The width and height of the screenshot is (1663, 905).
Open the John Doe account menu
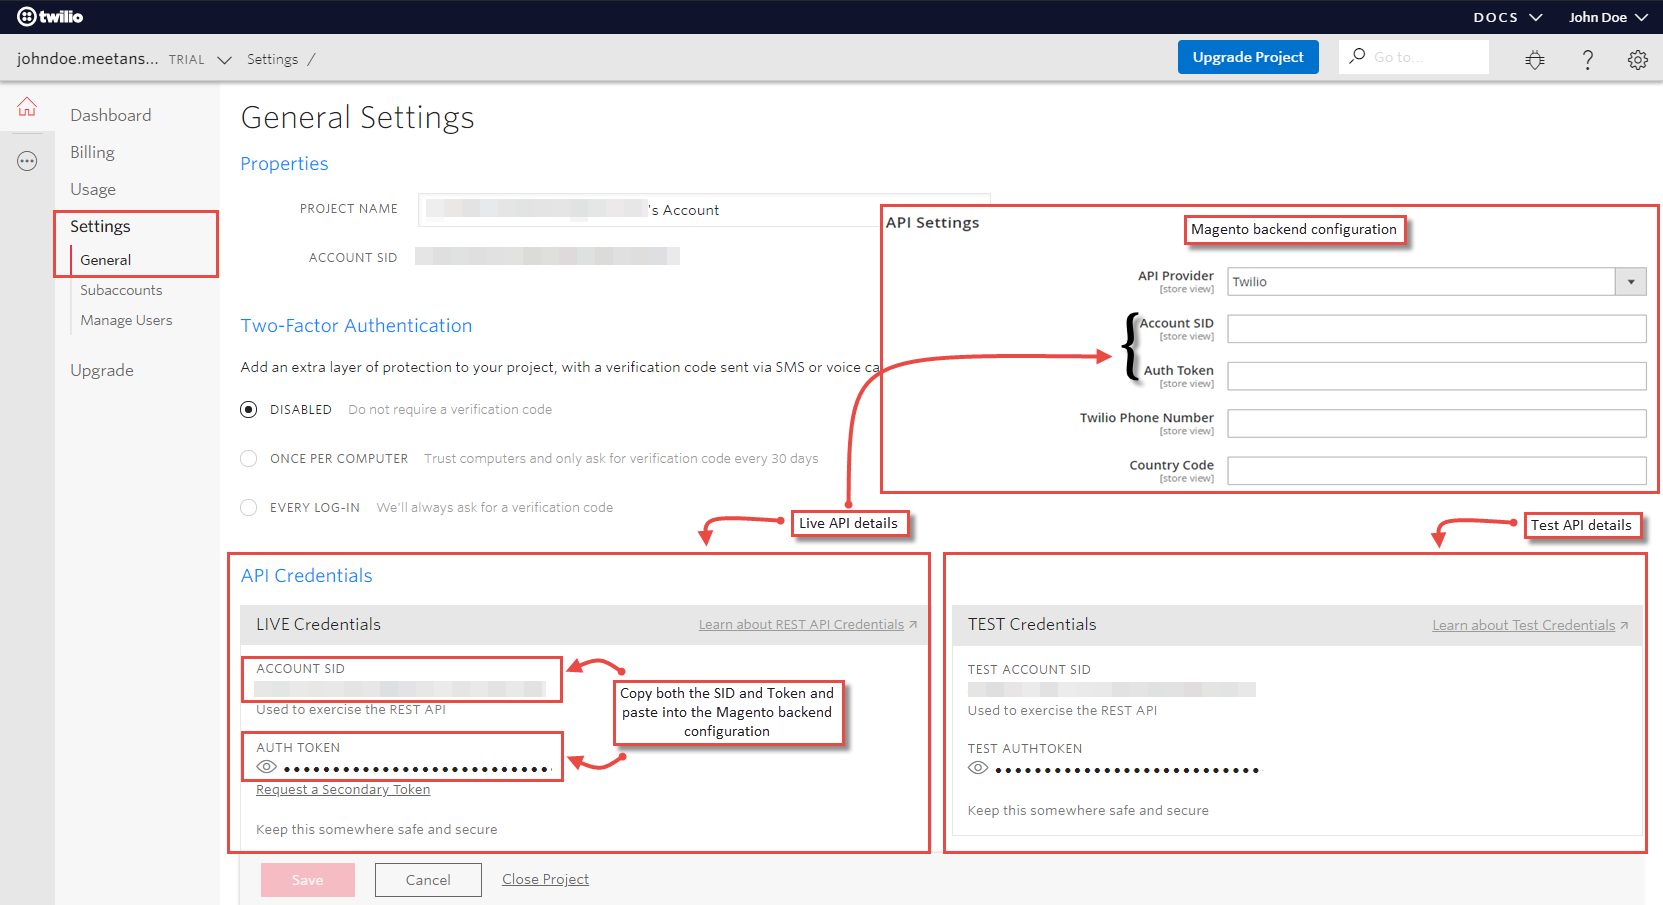pos(1608,17)
